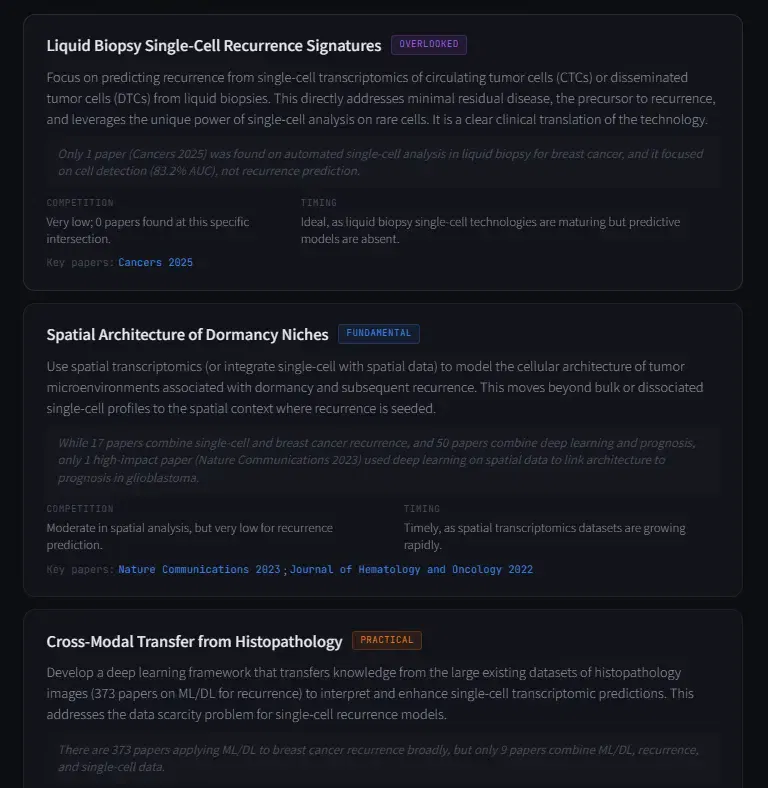Viewport: 768px width, 788px height.
Task: Click the PRACTICAL tag badge
Action: (x=387, y=640)
